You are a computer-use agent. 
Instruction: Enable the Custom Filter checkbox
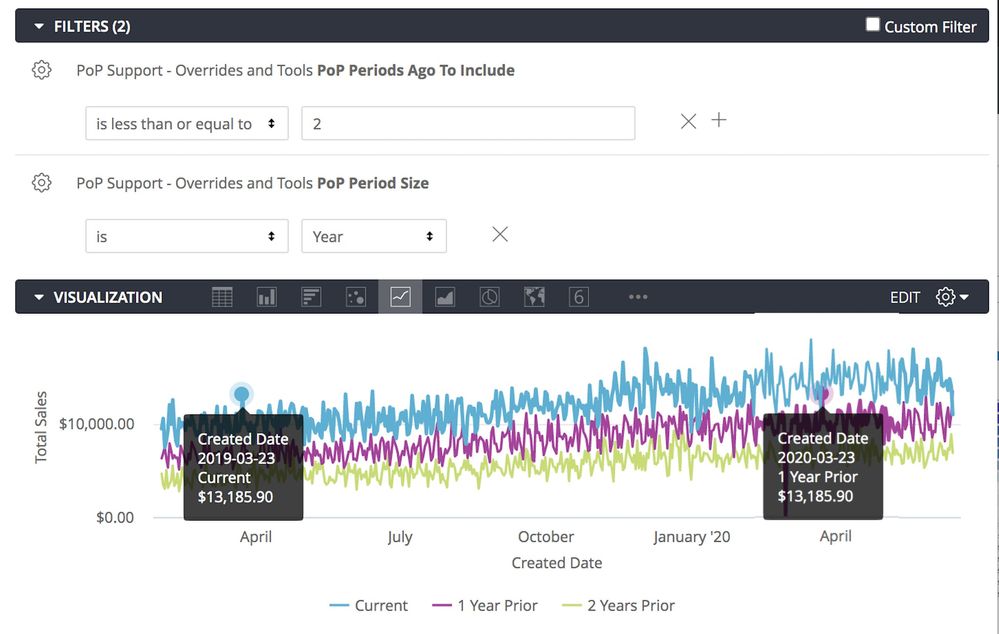tap(873, 25)
